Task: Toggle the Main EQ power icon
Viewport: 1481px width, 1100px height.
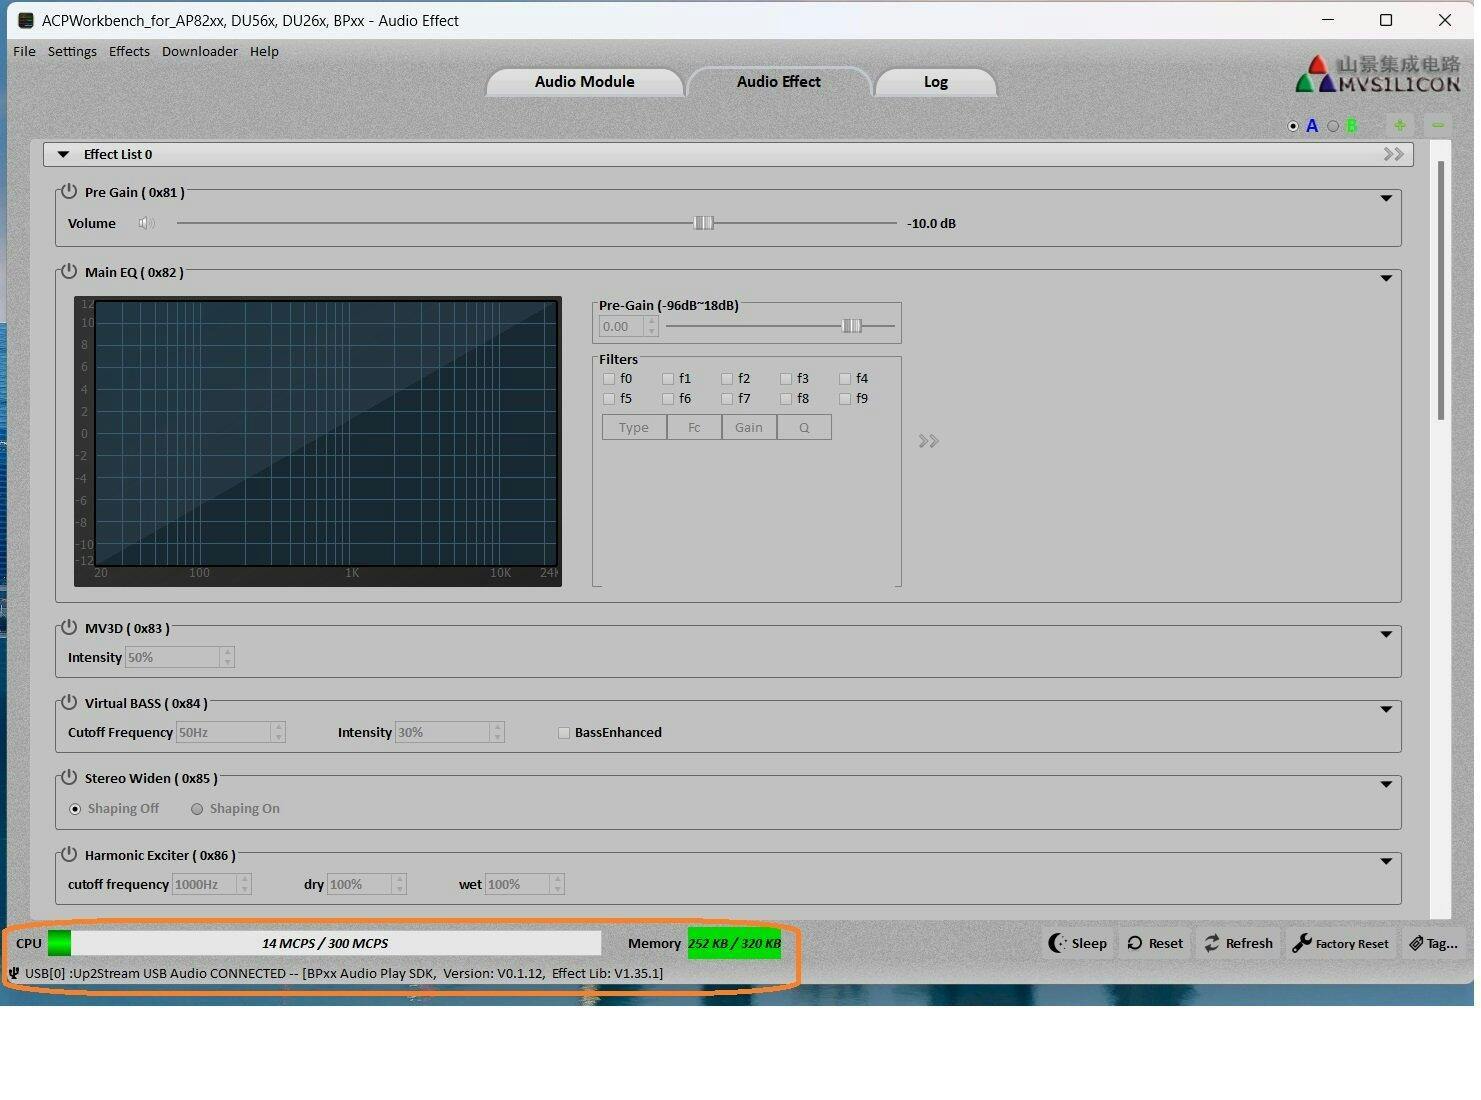Action: click(68, 271)
